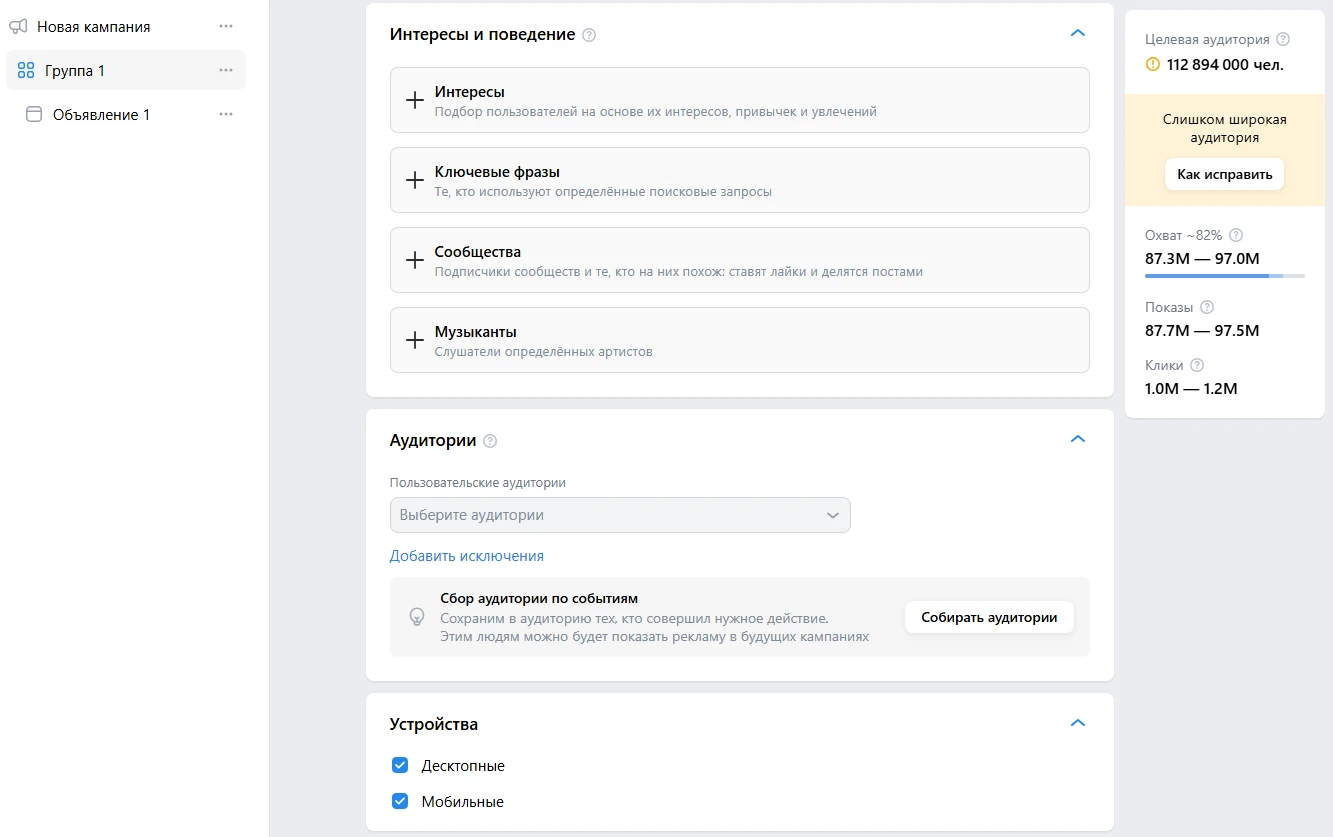Uncheck the Мобильные devices checkbox
The height and width of the screenshot is (837, 1333).
tap(400, 802)
